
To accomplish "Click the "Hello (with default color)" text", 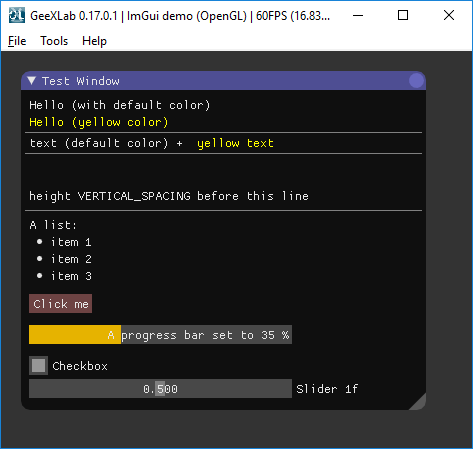I will click(120, 105).
